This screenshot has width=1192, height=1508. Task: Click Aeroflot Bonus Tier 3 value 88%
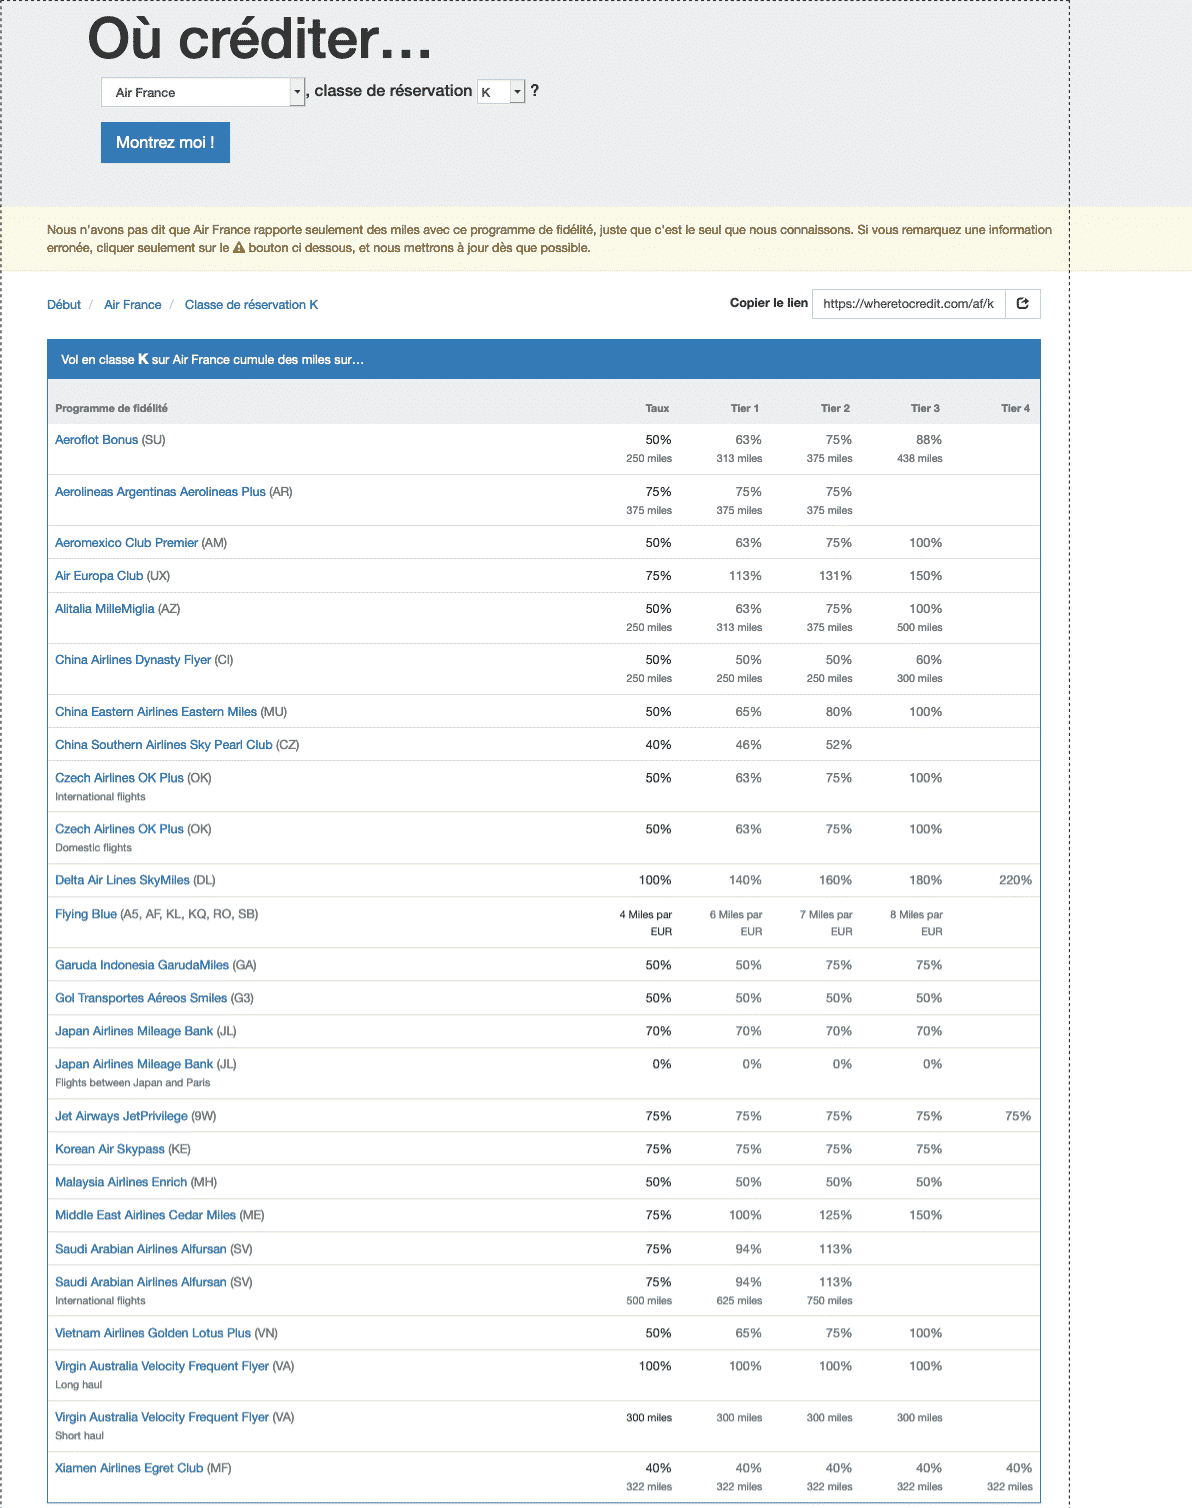[929, 440]
